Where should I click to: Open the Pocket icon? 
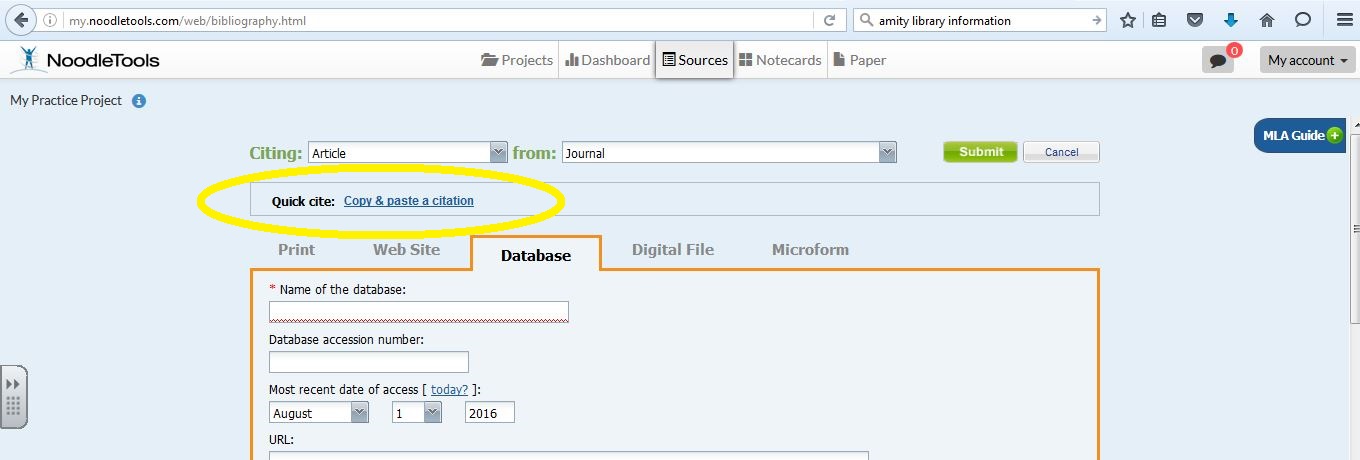(x=1194, y=20)
